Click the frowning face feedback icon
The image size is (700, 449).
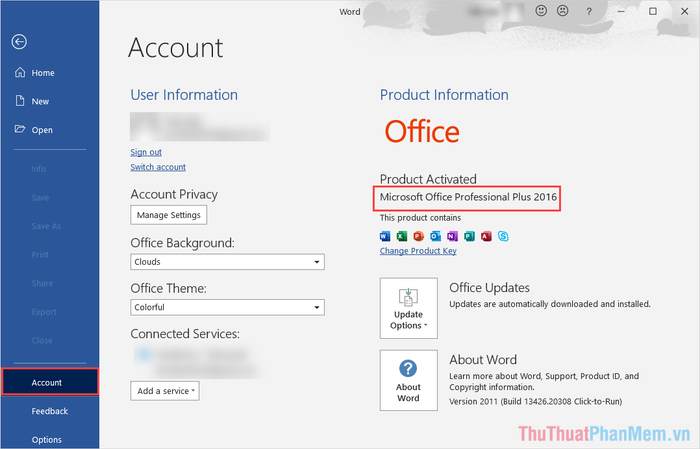tap(563, 10)
